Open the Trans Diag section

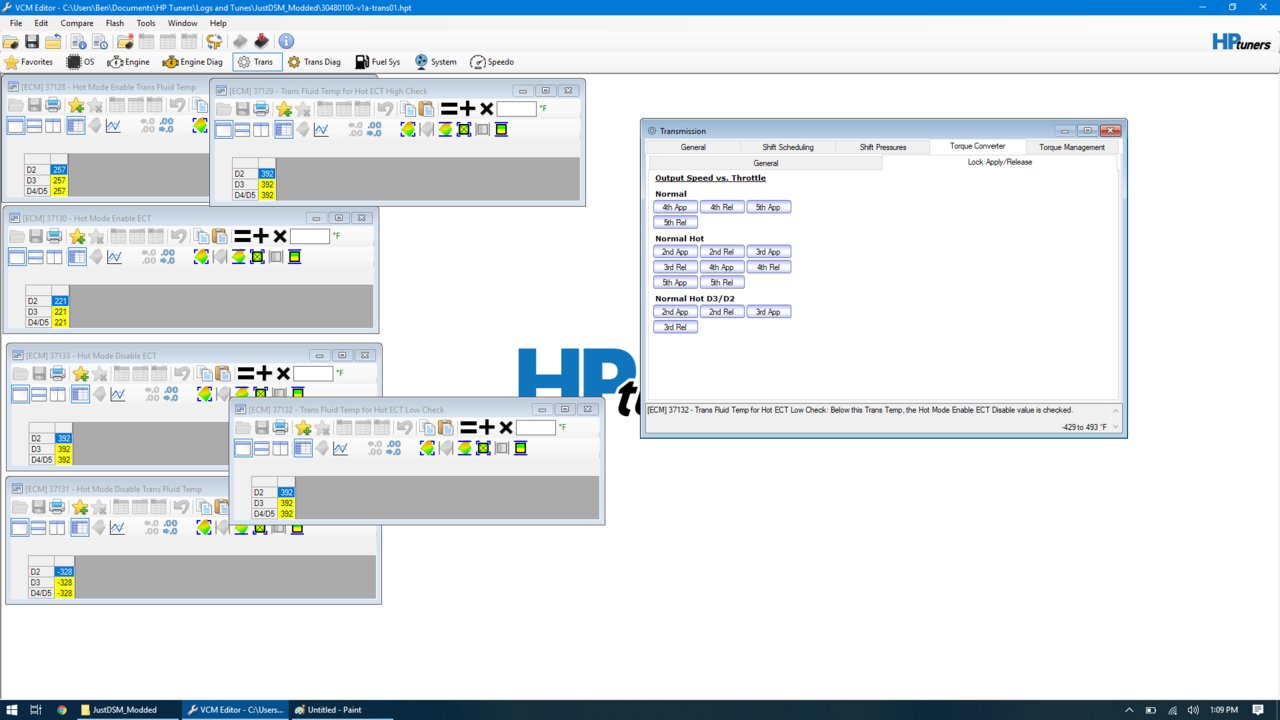314,62
